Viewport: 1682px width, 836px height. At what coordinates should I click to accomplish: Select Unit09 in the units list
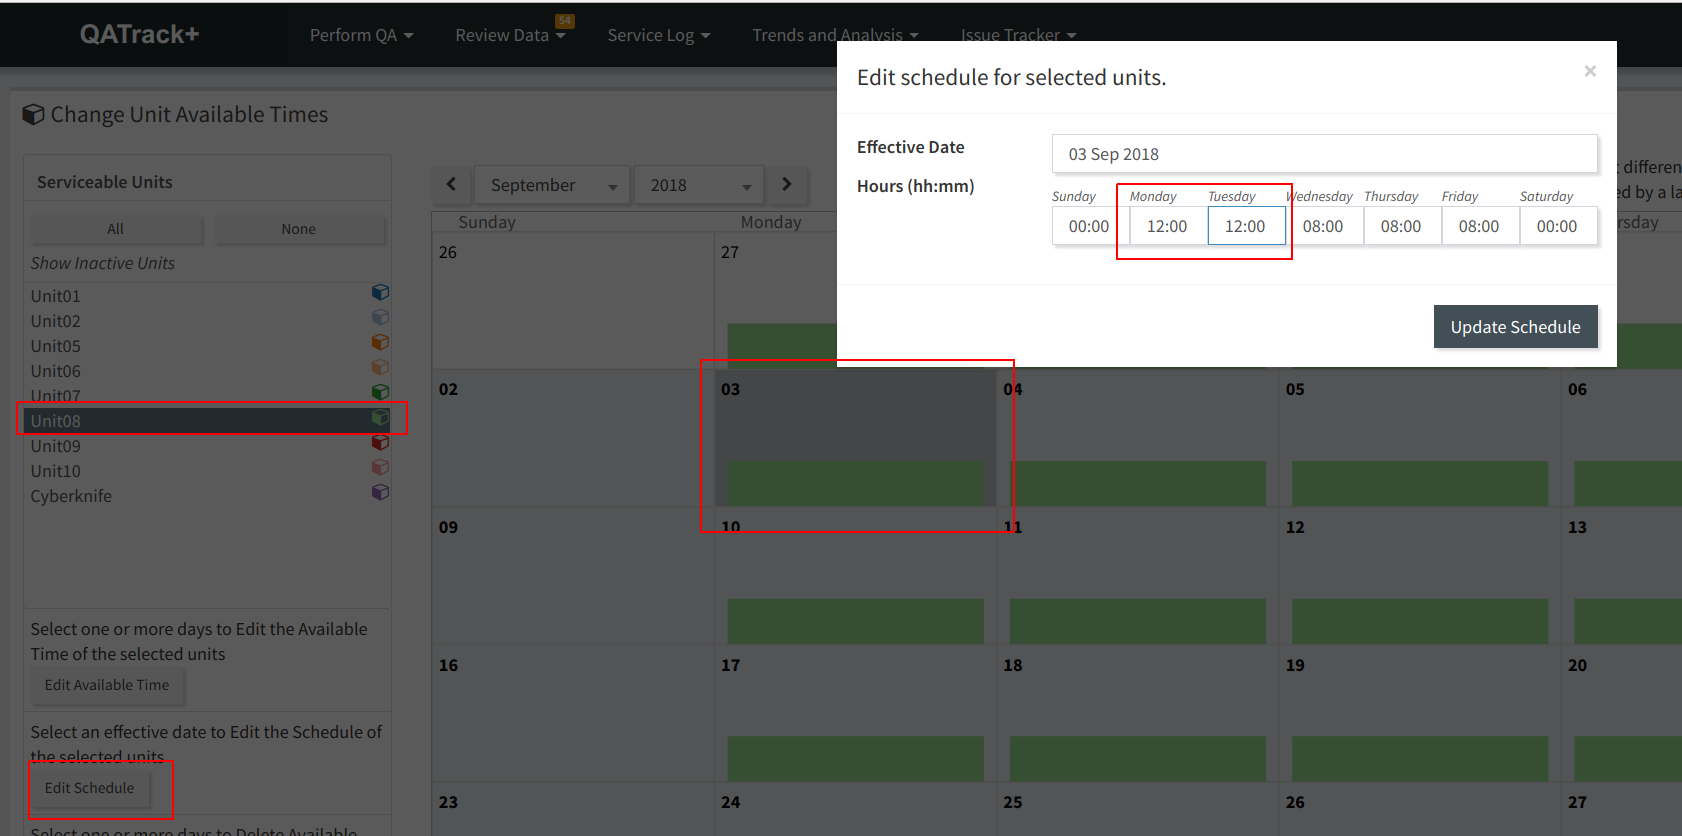point(208,446)
